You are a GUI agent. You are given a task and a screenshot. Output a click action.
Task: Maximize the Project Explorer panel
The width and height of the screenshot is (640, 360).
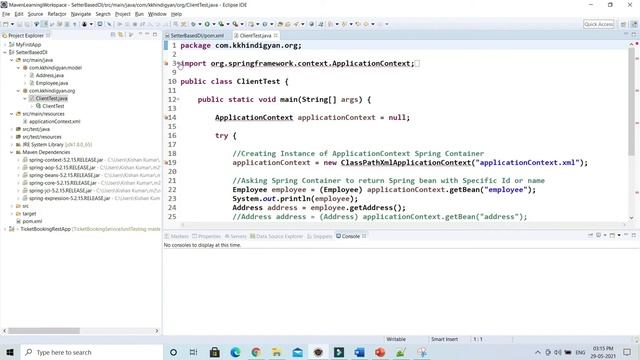(x=155, y=35)
